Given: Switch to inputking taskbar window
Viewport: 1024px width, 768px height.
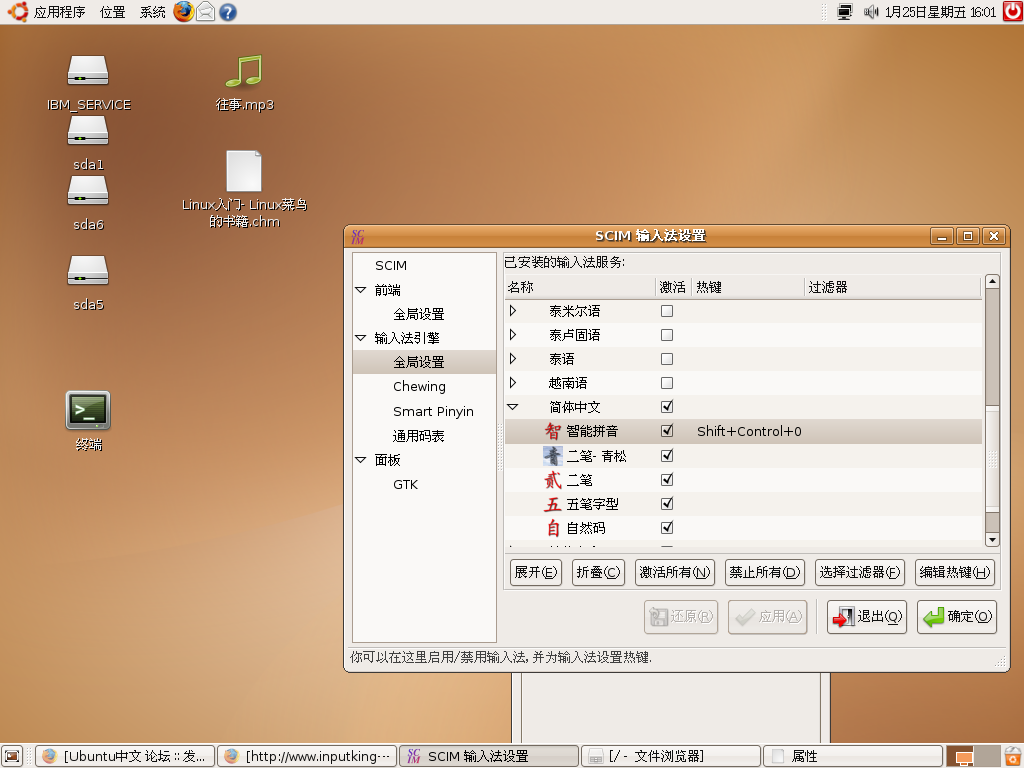Looking at the screenshot, I should (308, 756).
